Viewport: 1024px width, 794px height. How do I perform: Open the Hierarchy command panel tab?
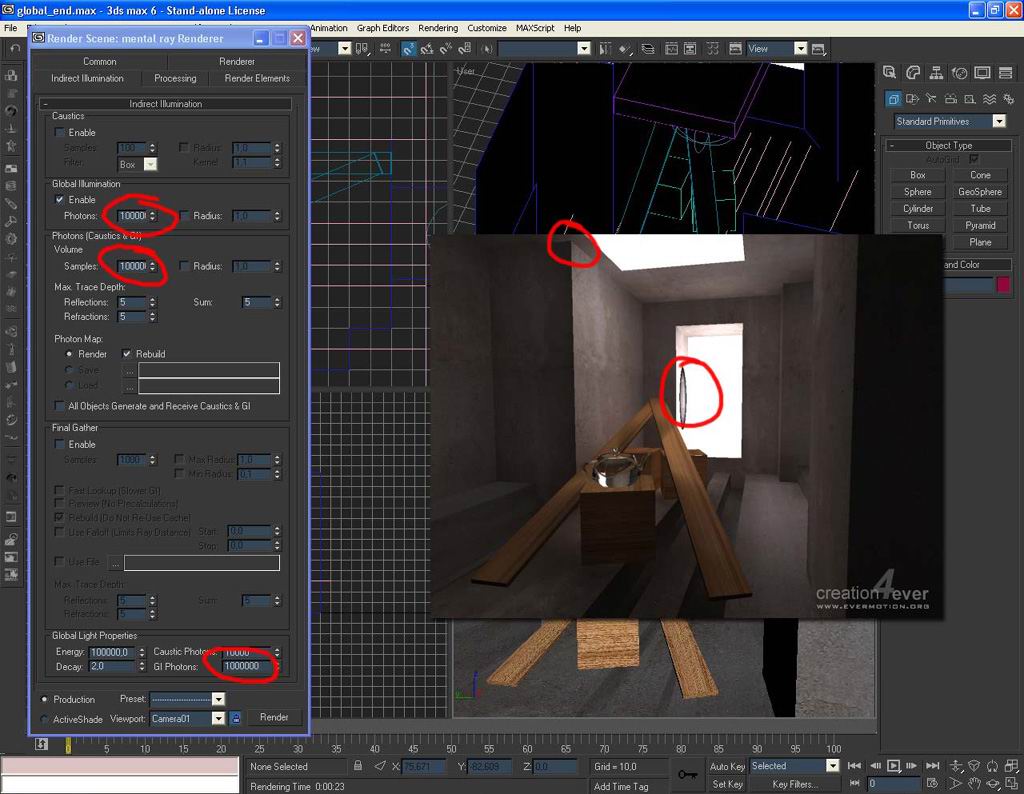click(936, 73)
